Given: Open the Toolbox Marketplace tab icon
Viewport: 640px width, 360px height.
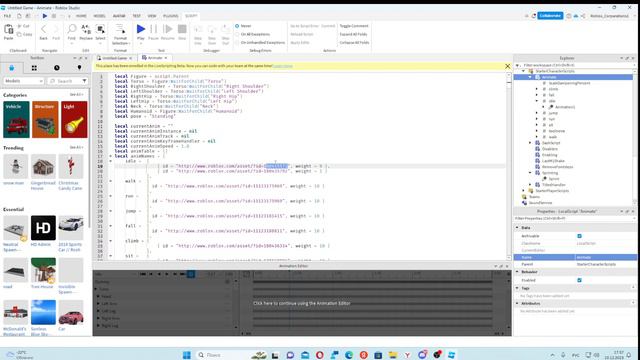Looking at the screenshot, I should (x=11, y=68).
